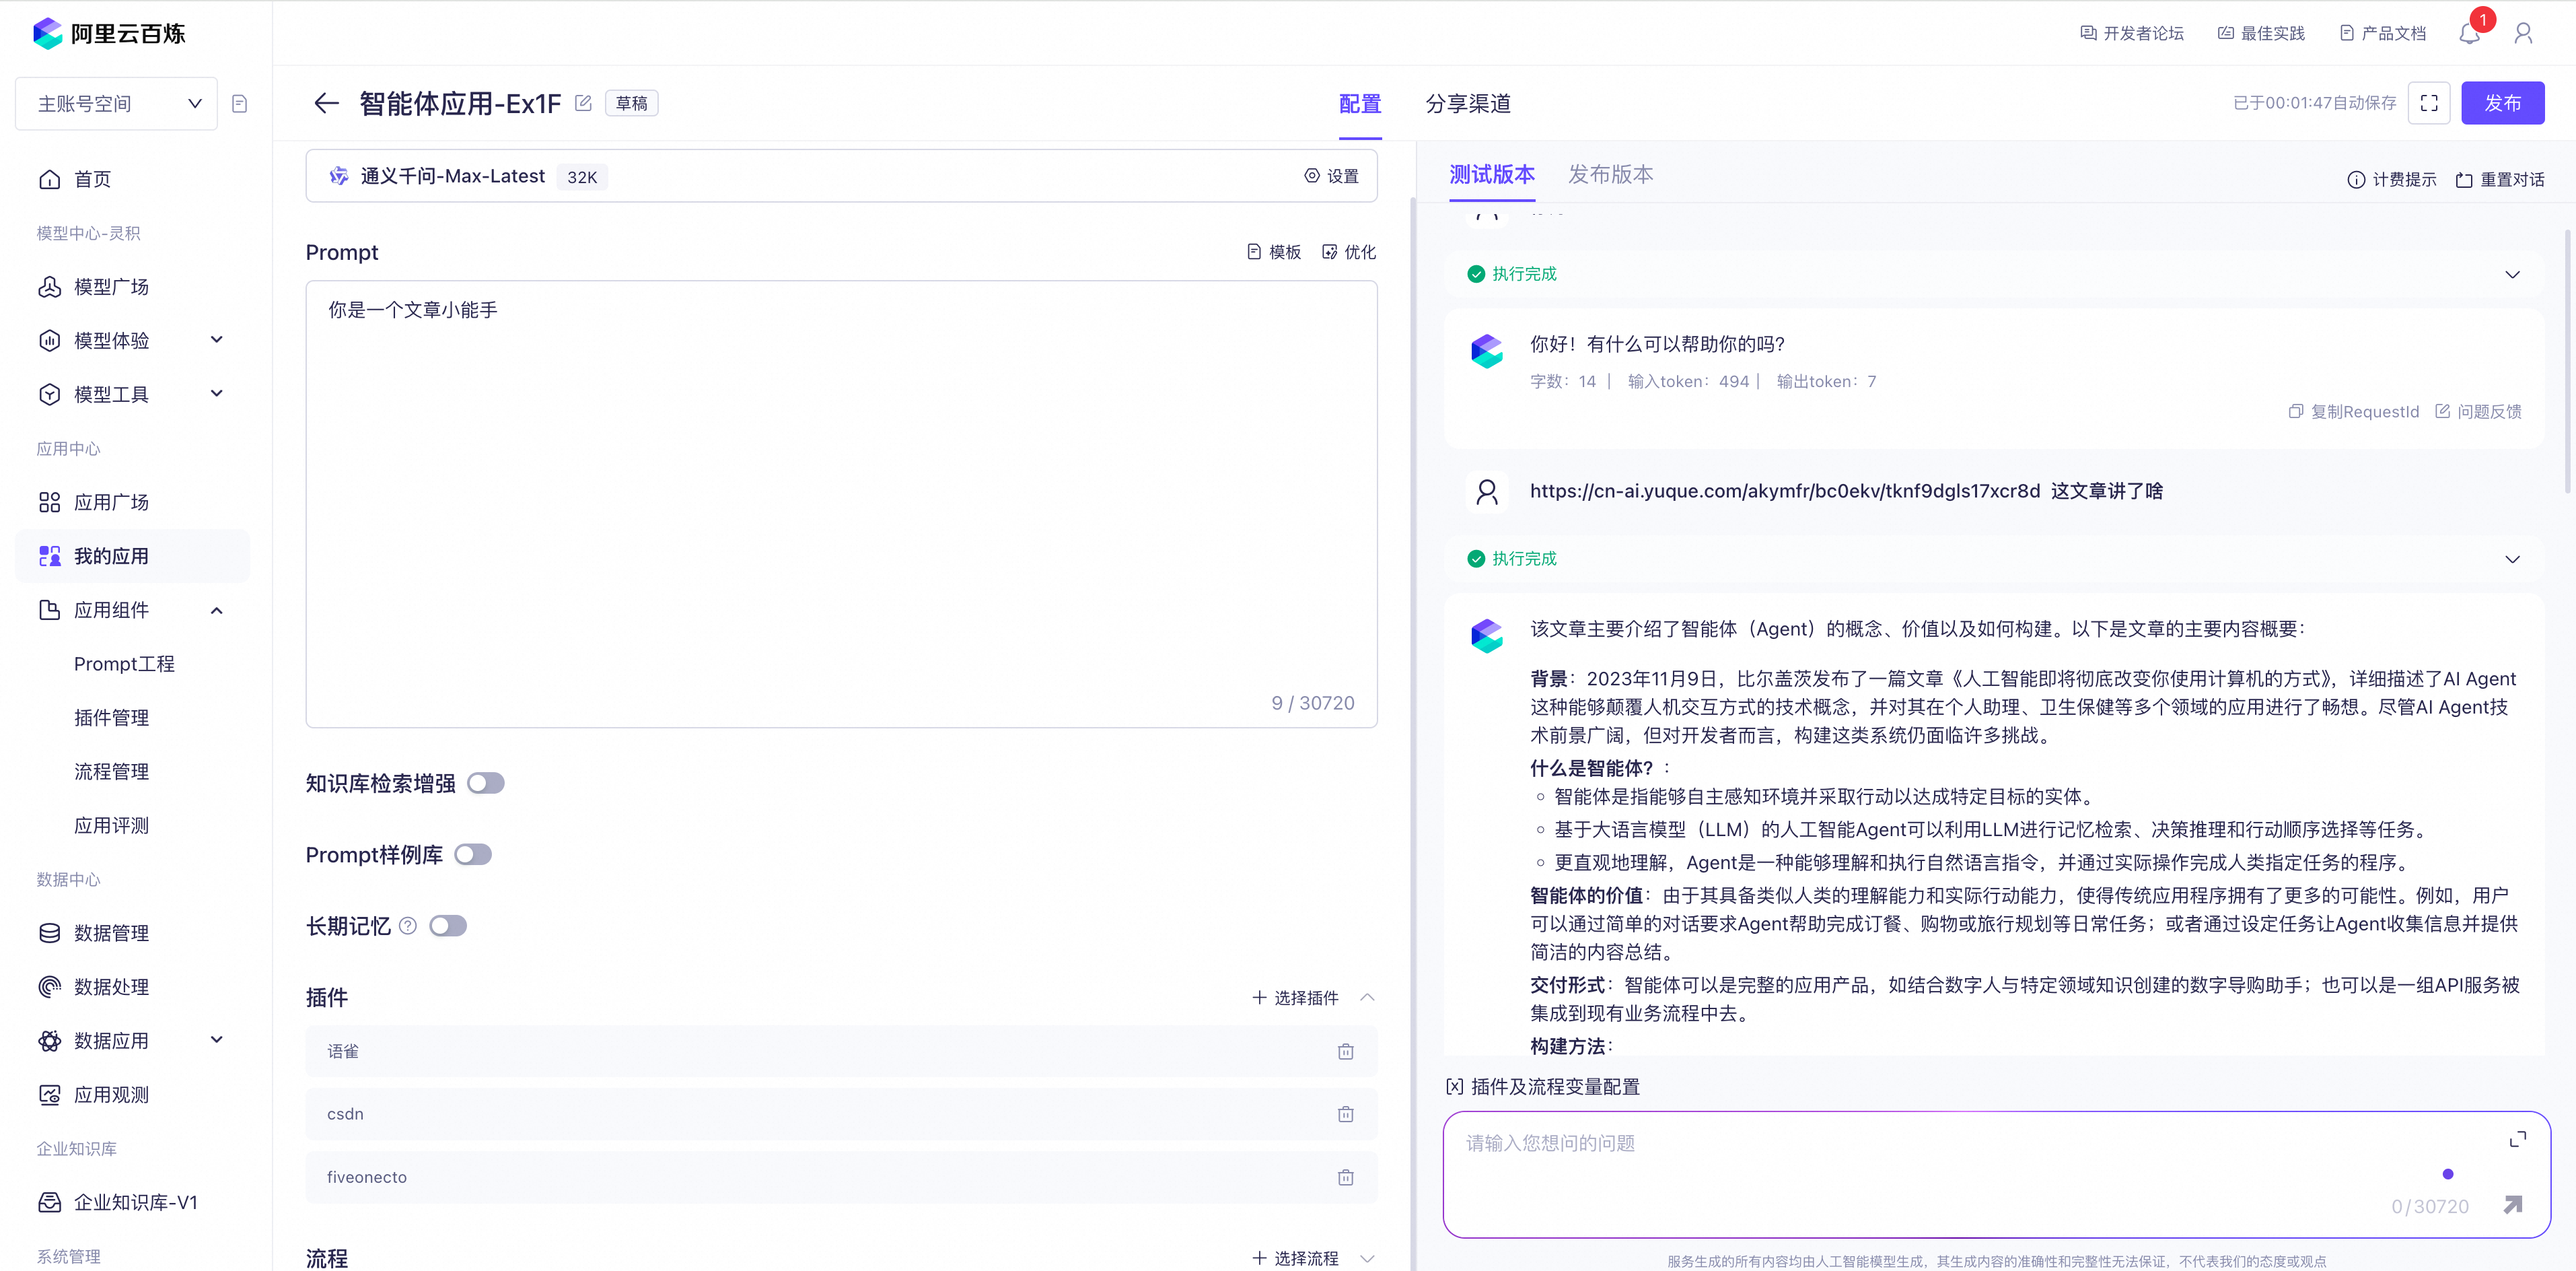Screen dimensions: 2576x1271
Task: Enter fullscreen mode with expand icon
Action: [2429, 103]
